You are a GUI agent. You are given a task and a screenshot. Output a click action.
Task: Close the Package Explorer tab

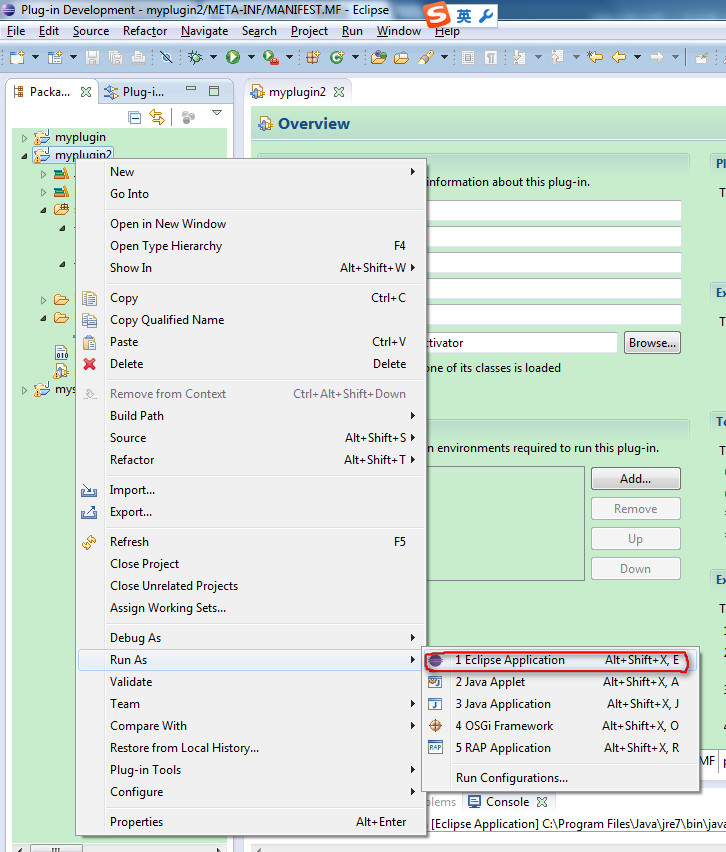click(x=86, y=92)
